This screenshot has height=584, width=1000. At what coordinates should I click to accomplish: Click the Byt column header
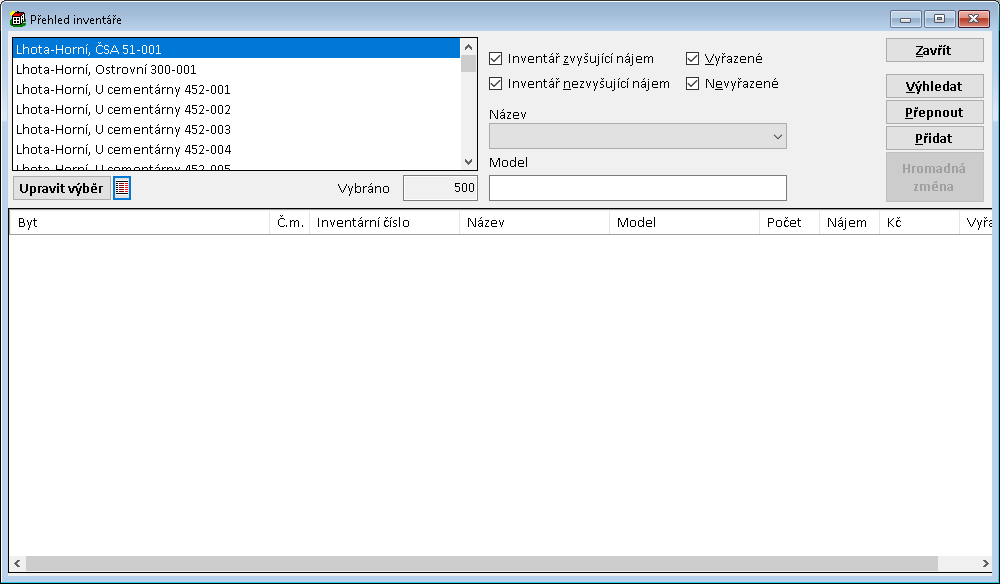coord(140,223)
